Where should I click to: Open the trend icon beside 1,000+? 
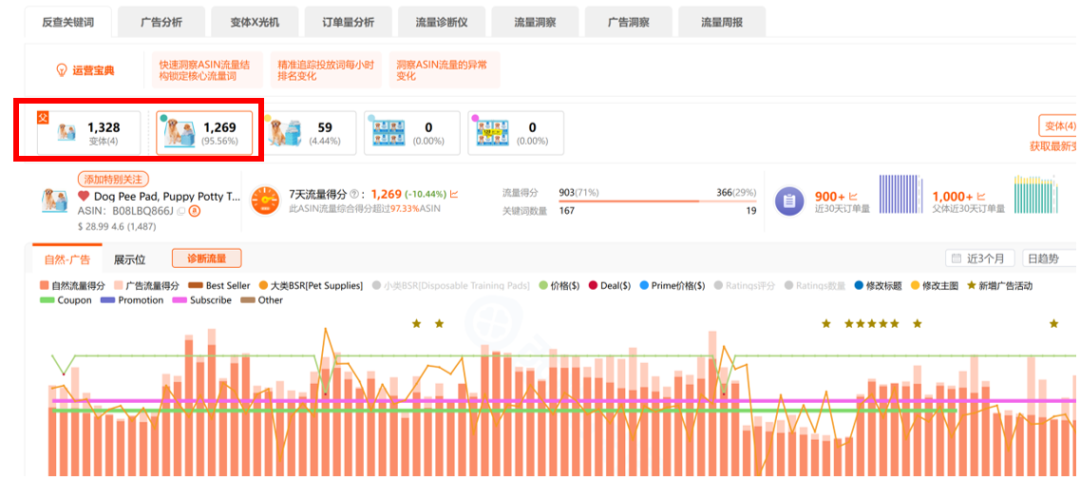pyautogui.click(x=981, y=196)
